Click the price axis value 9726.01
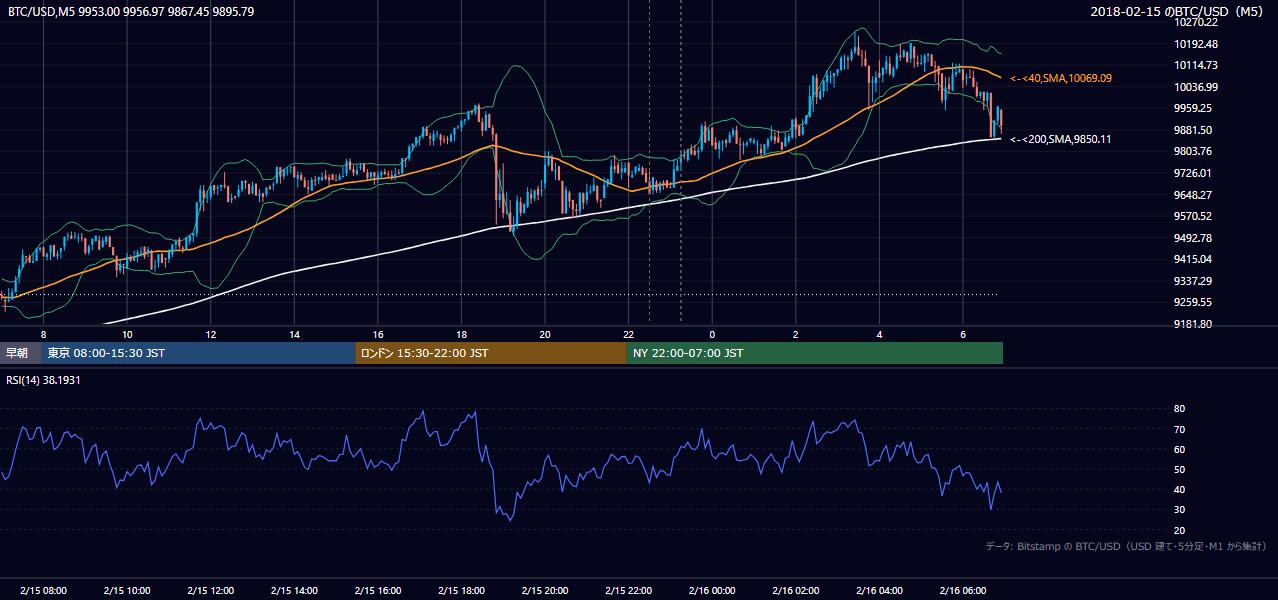Image resolution: width=1278 pixels, height=600 pixels. click(1193, 173)
